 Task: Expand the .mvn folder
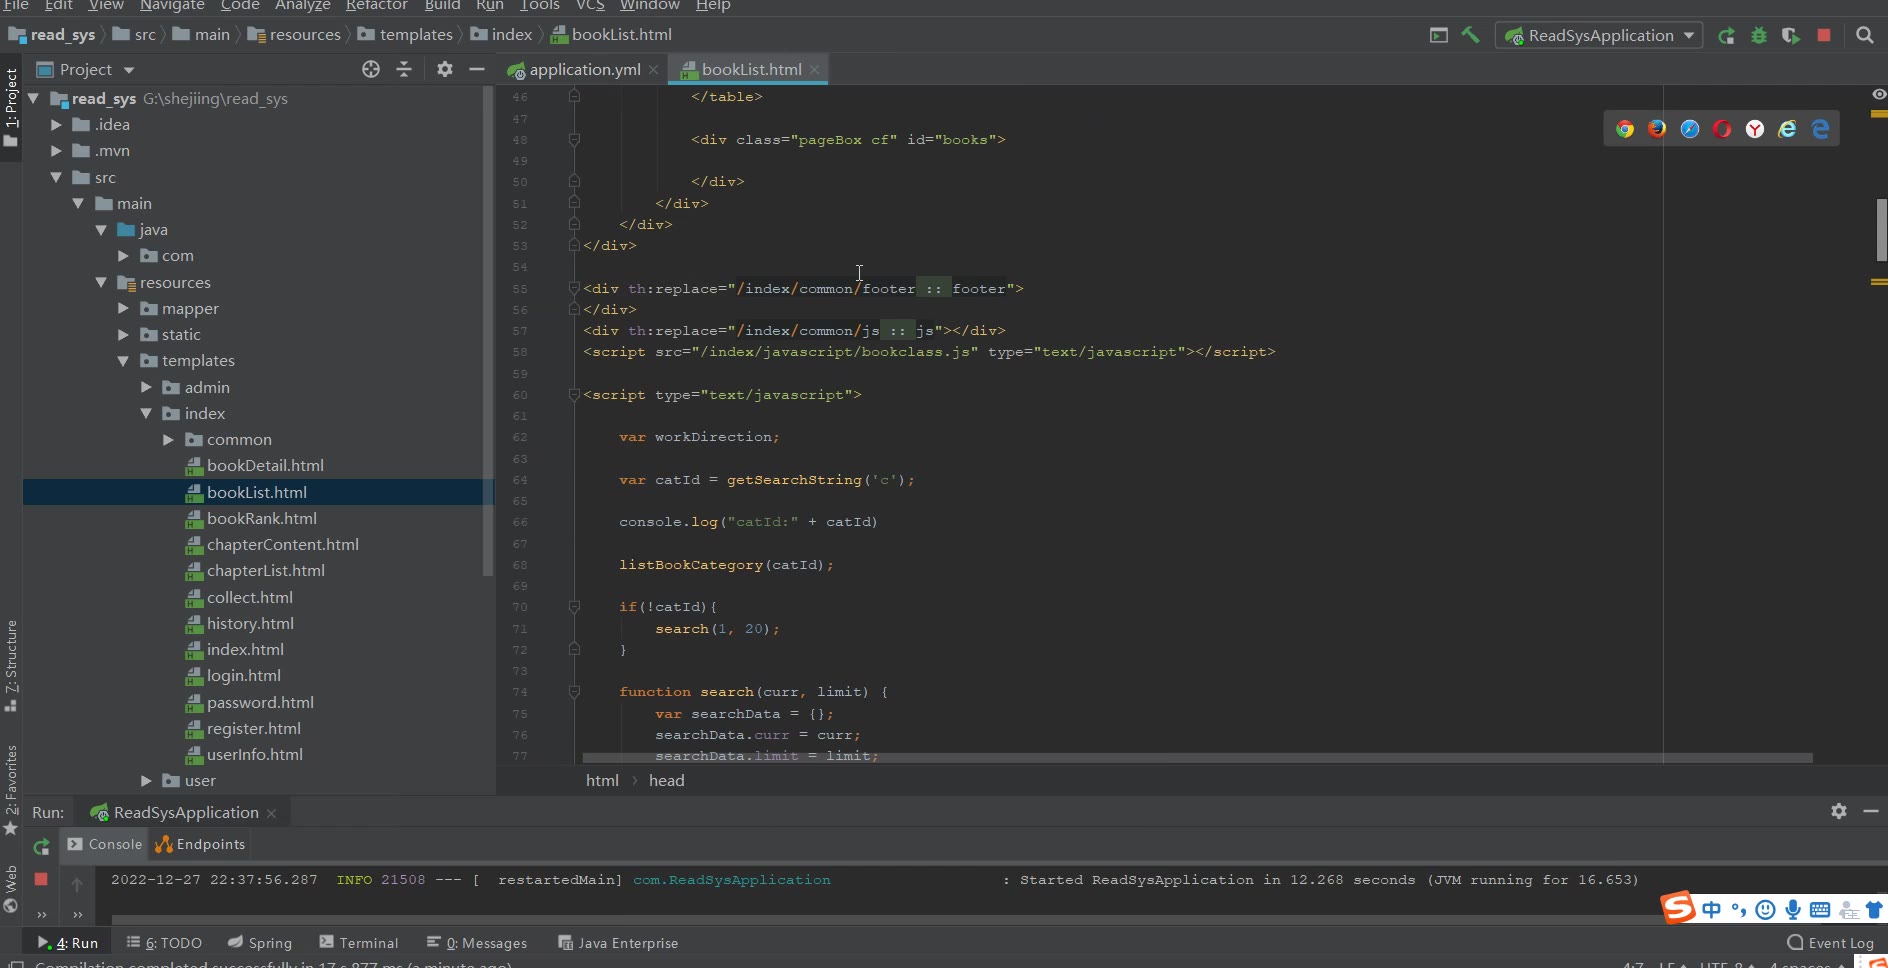[56, 150]
